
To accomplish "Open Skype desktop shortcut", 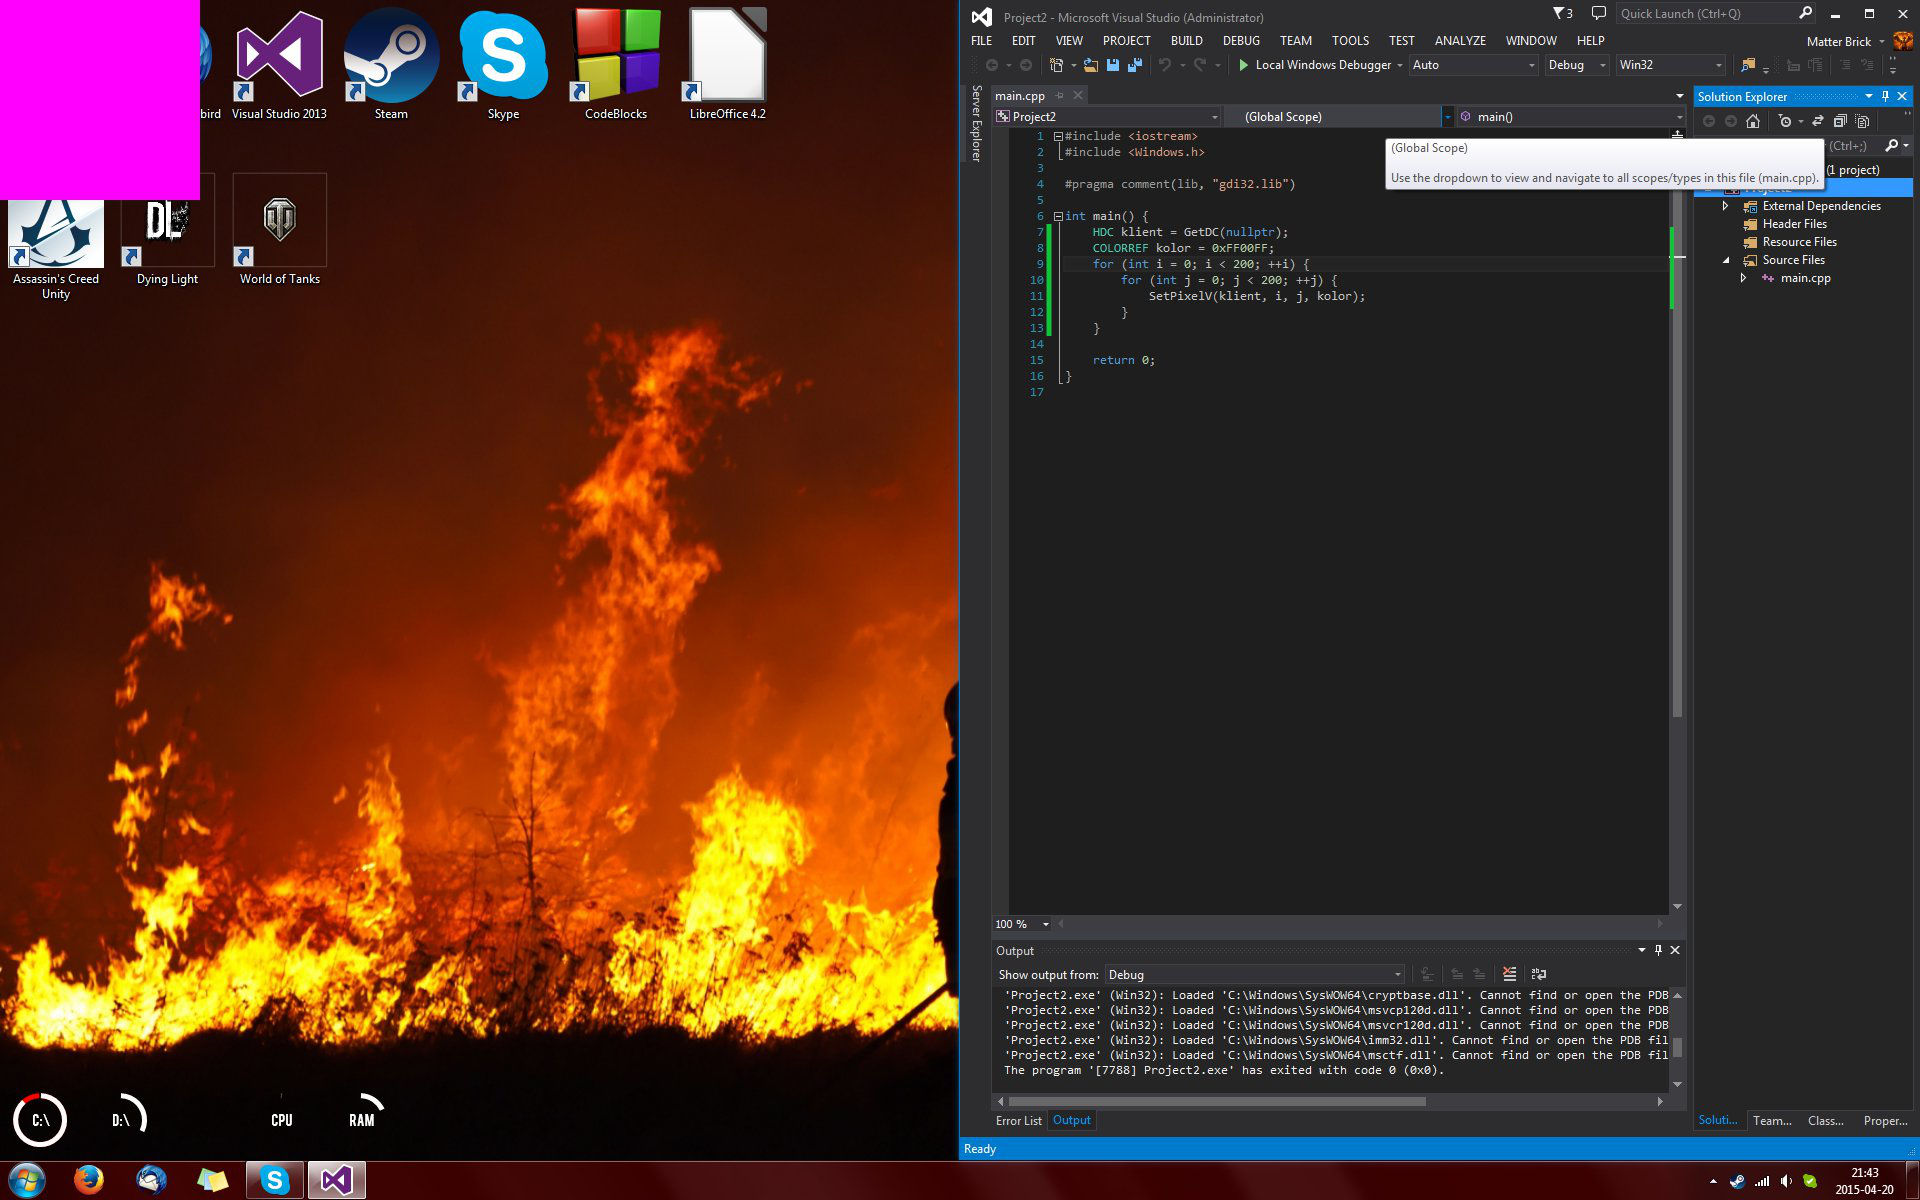I will (503, 65).
